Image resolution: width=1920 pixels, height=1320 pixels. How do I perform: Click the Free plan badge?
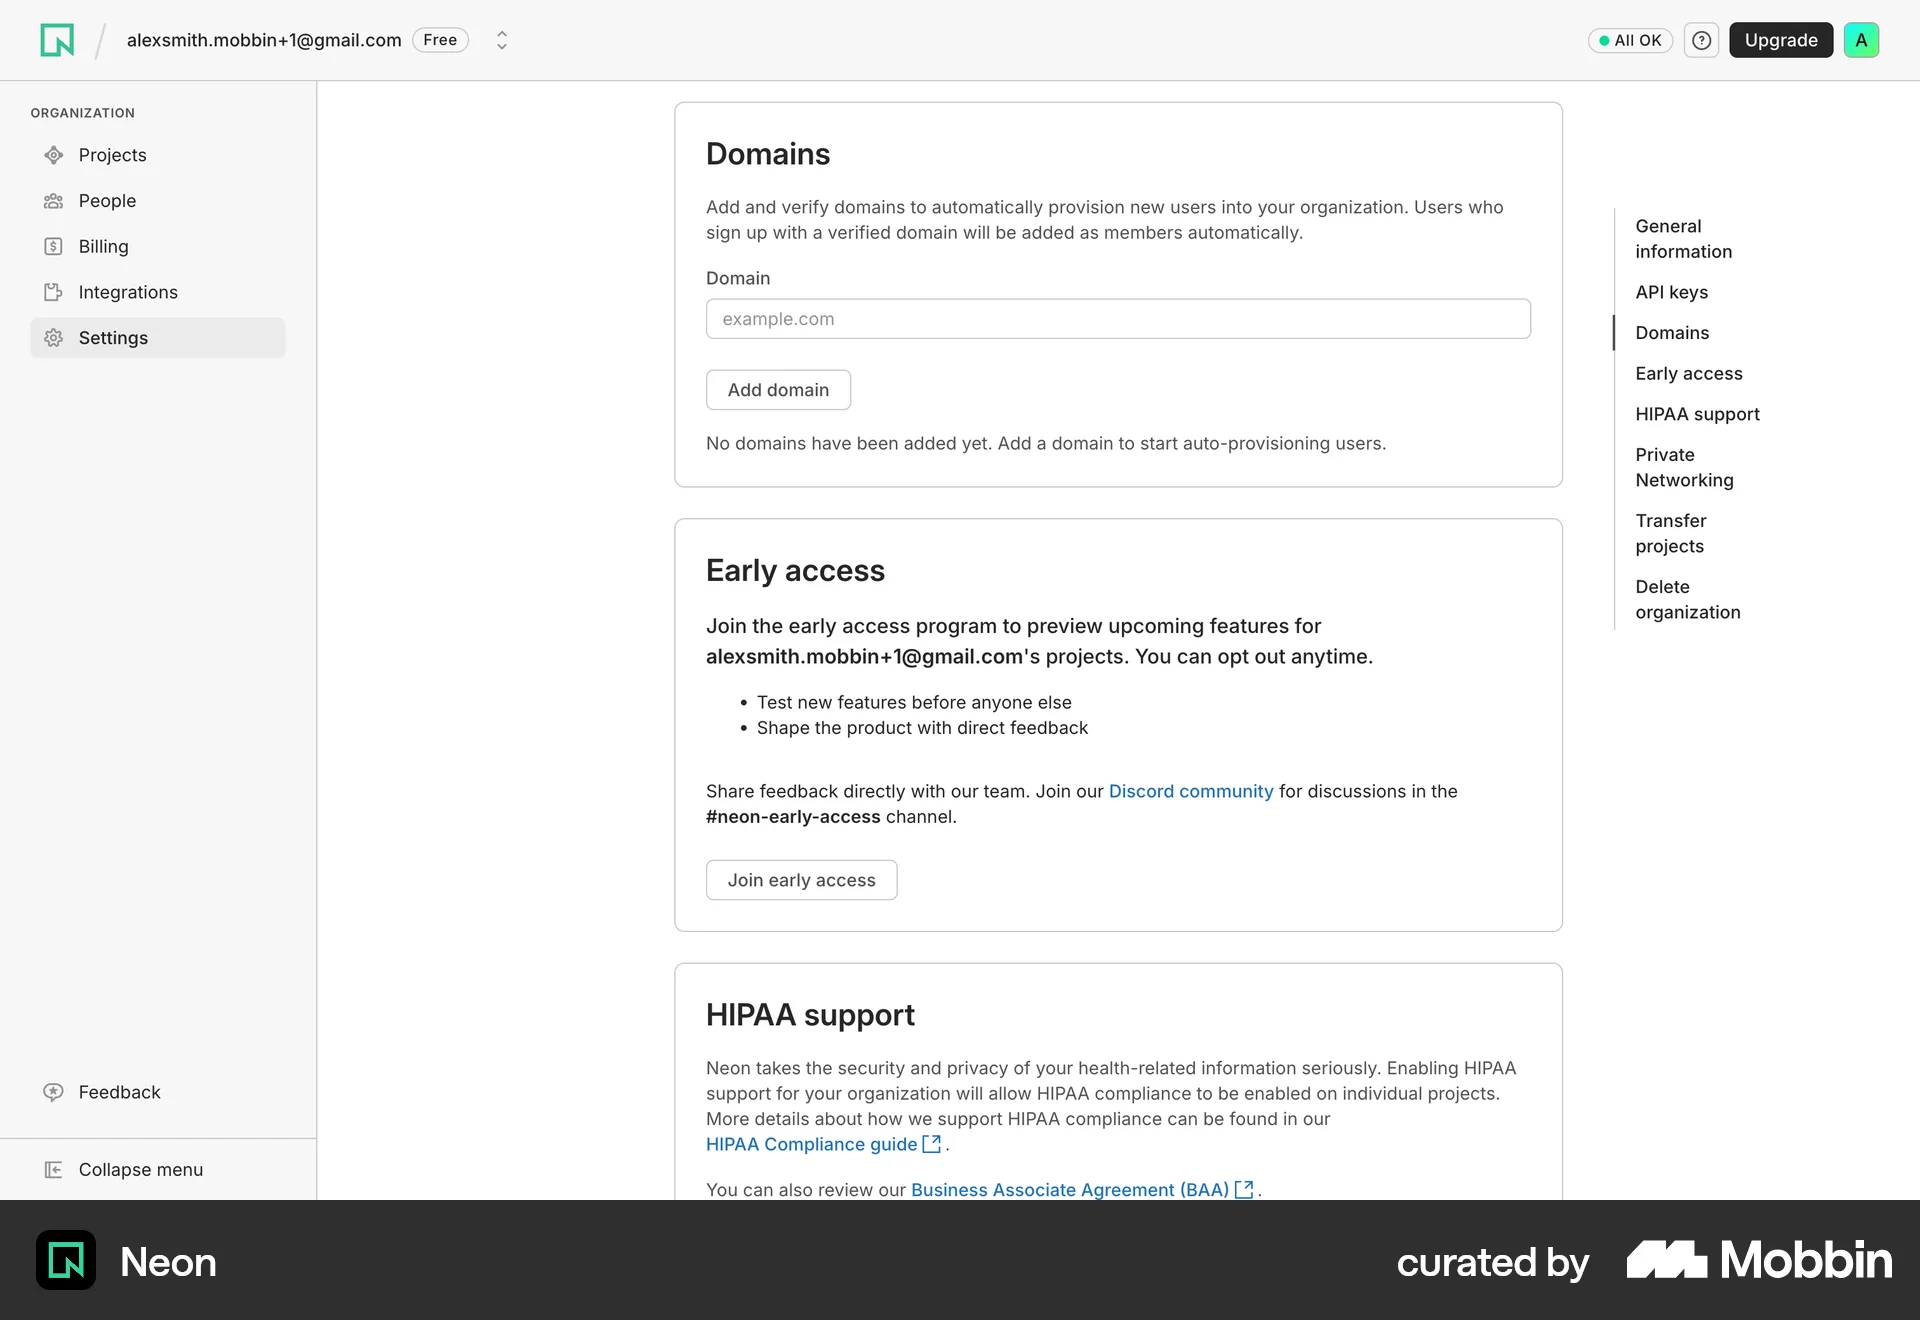(440, 40)
